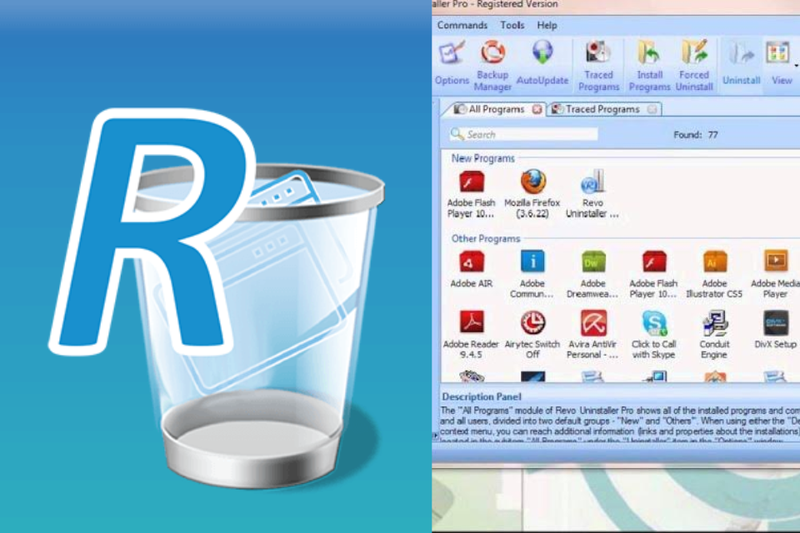Close the All Programs tab
The image size is (800, 533).
coord(537,109)
